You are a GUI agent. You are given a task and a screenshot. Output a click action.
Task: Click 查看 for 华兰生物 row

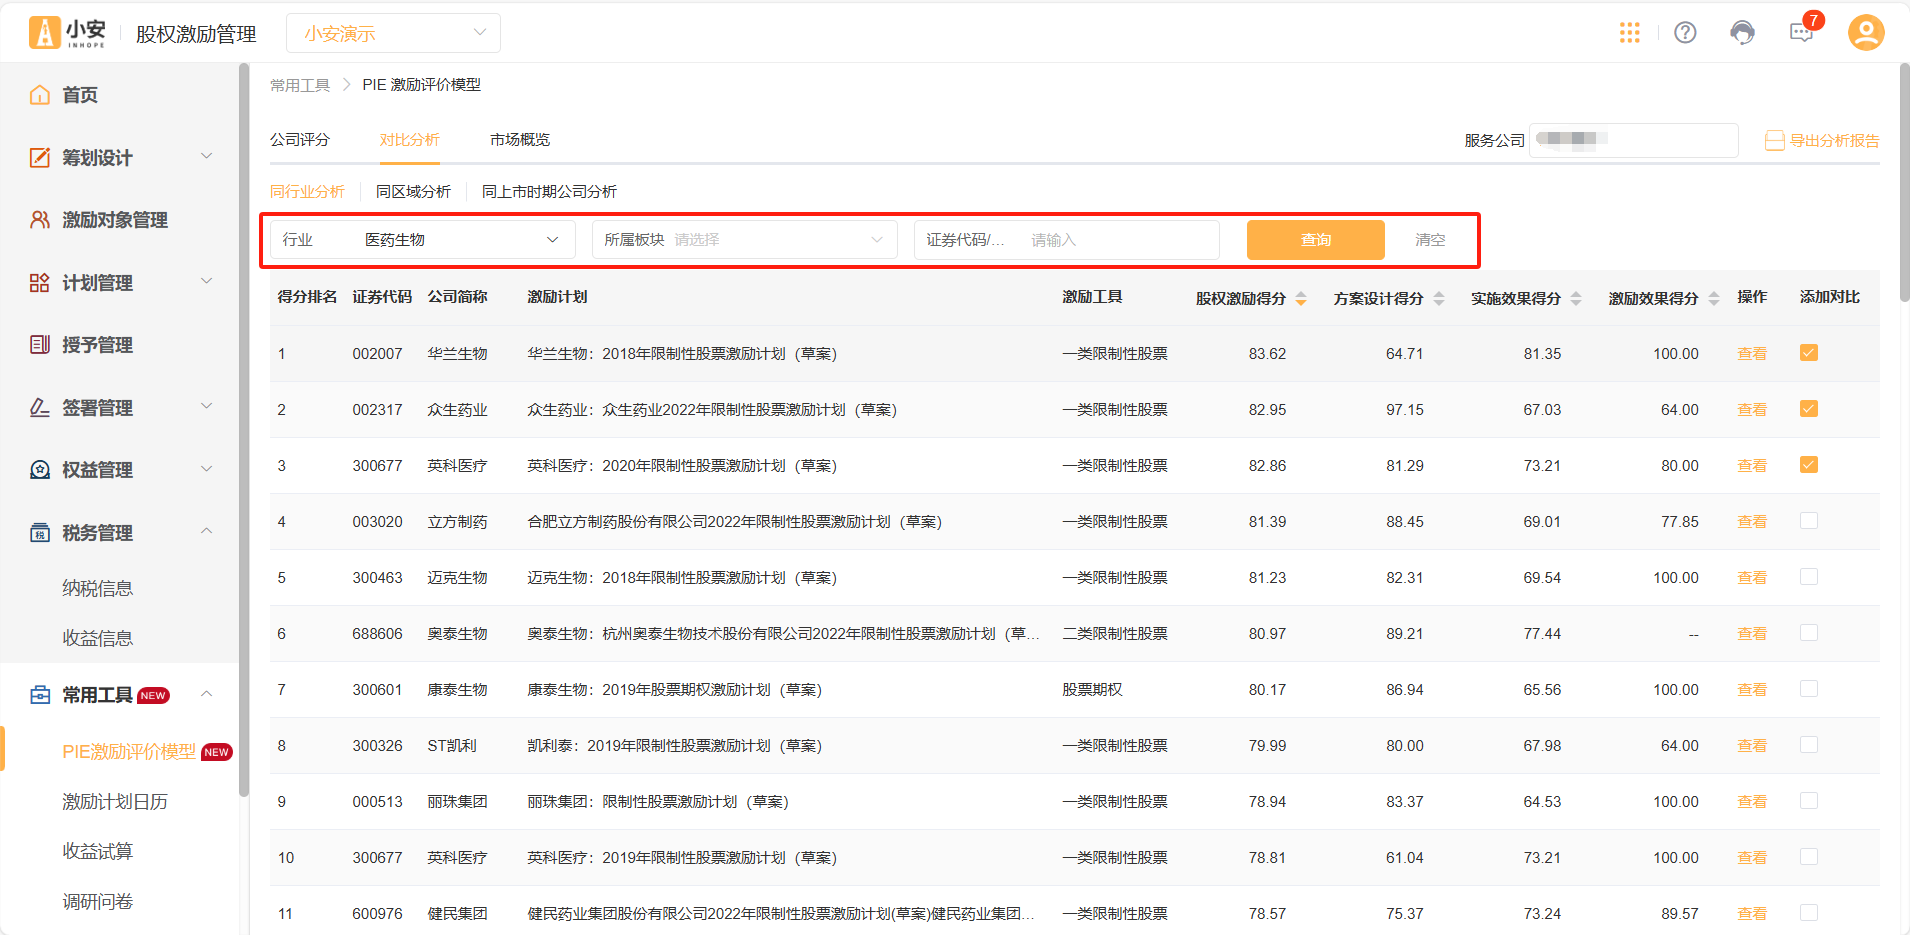coord(1752,354)
